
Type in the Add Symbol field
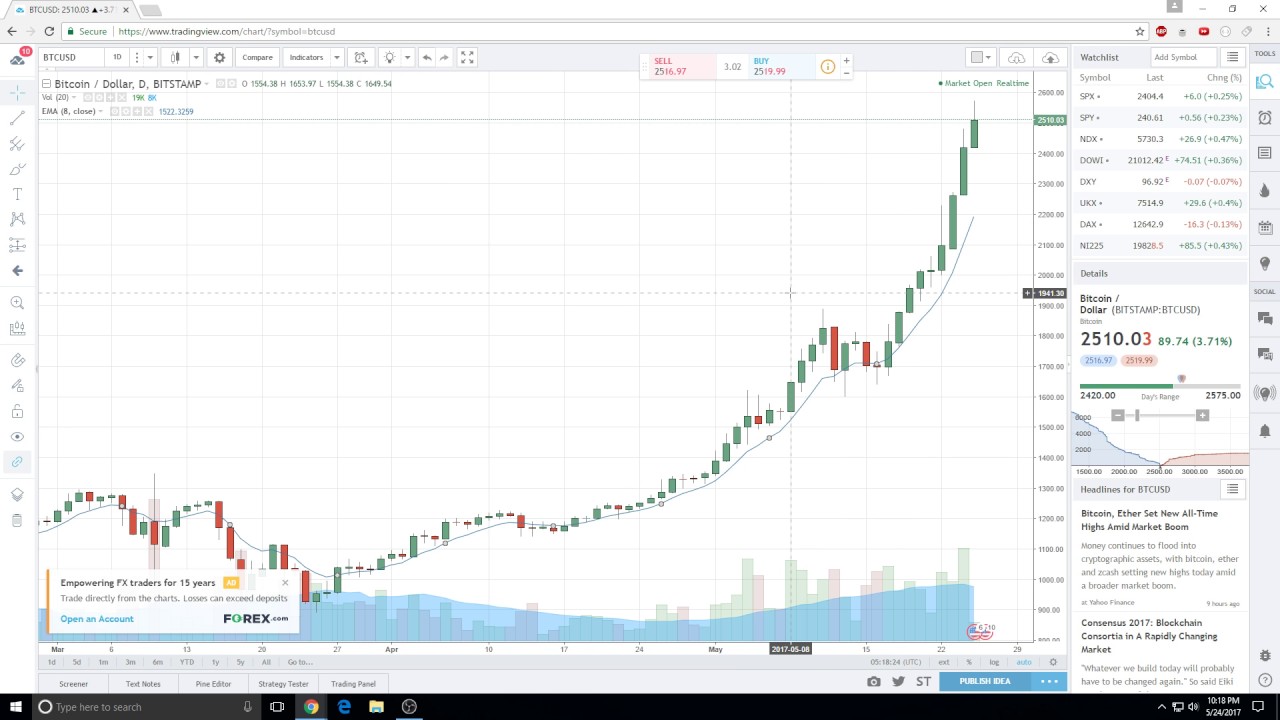point(1183,57)
